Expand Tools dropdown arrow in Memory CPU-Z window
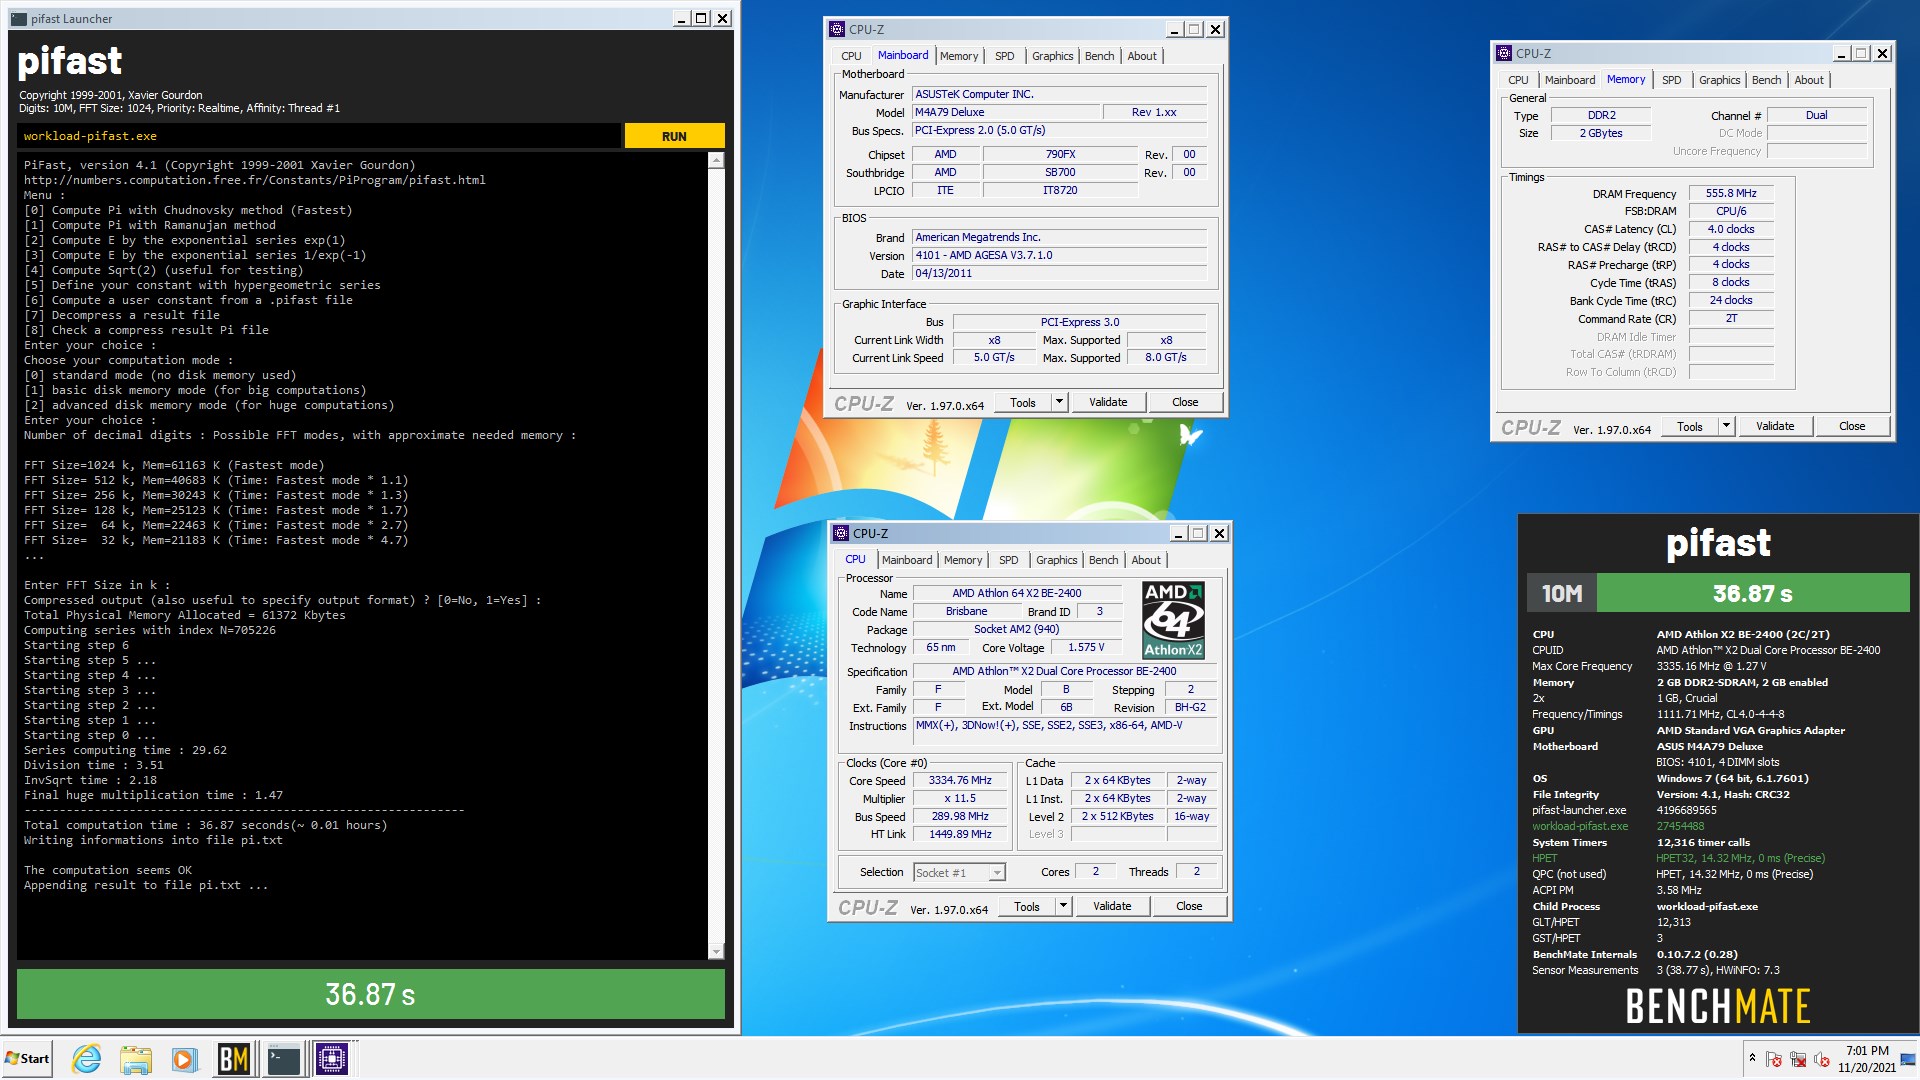 1726,426
